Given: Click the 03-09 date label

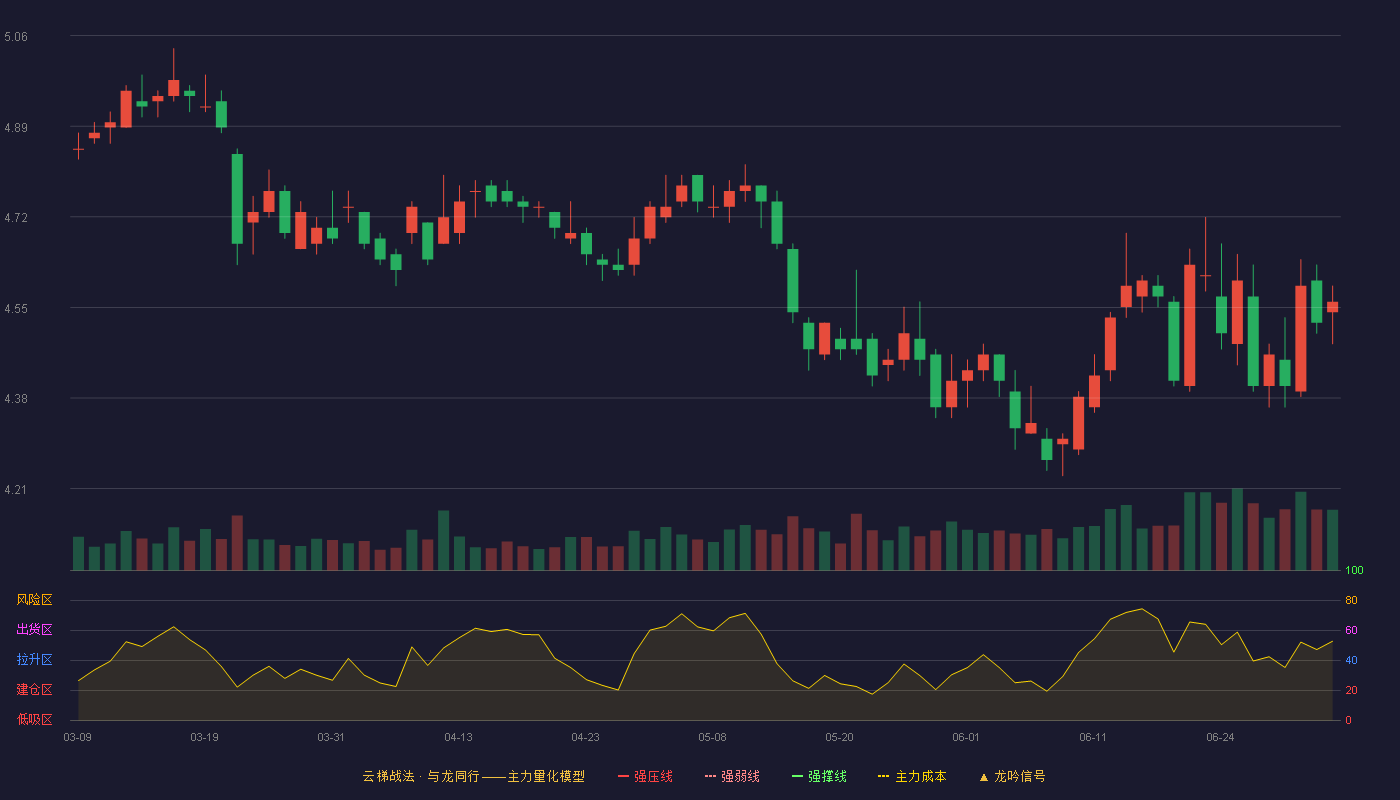Looking at the screenshot, I should click(x=78, y=737).
